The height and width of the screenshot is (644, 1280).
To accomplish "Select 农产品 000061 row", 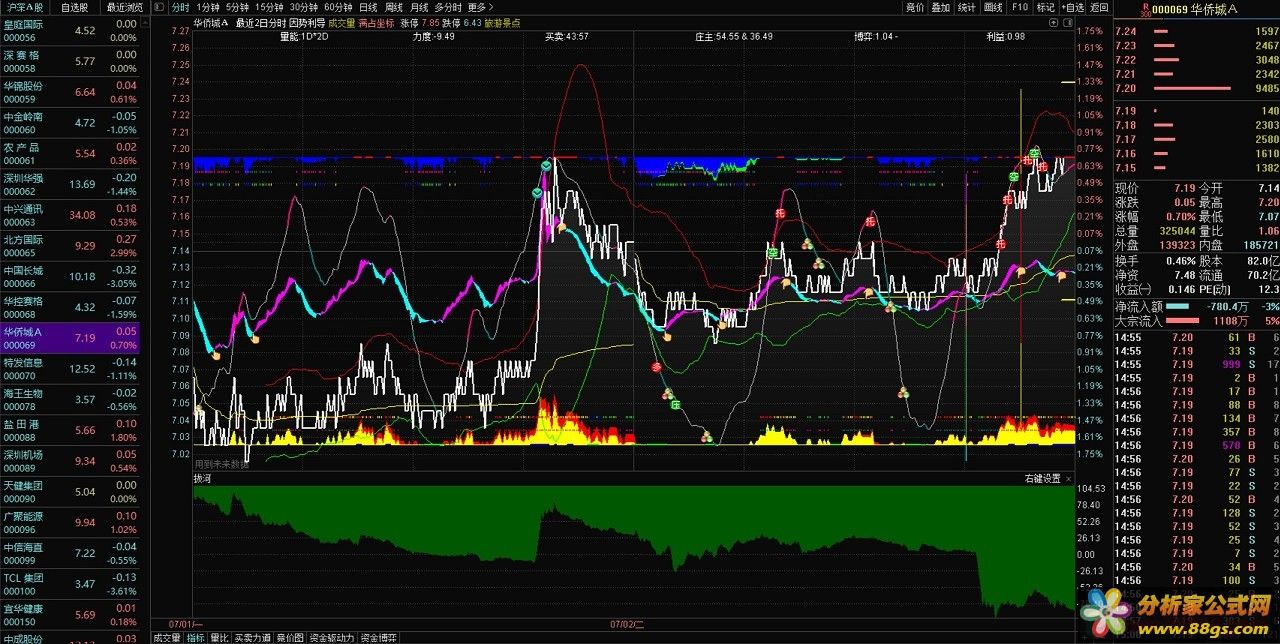I will 70,153.
